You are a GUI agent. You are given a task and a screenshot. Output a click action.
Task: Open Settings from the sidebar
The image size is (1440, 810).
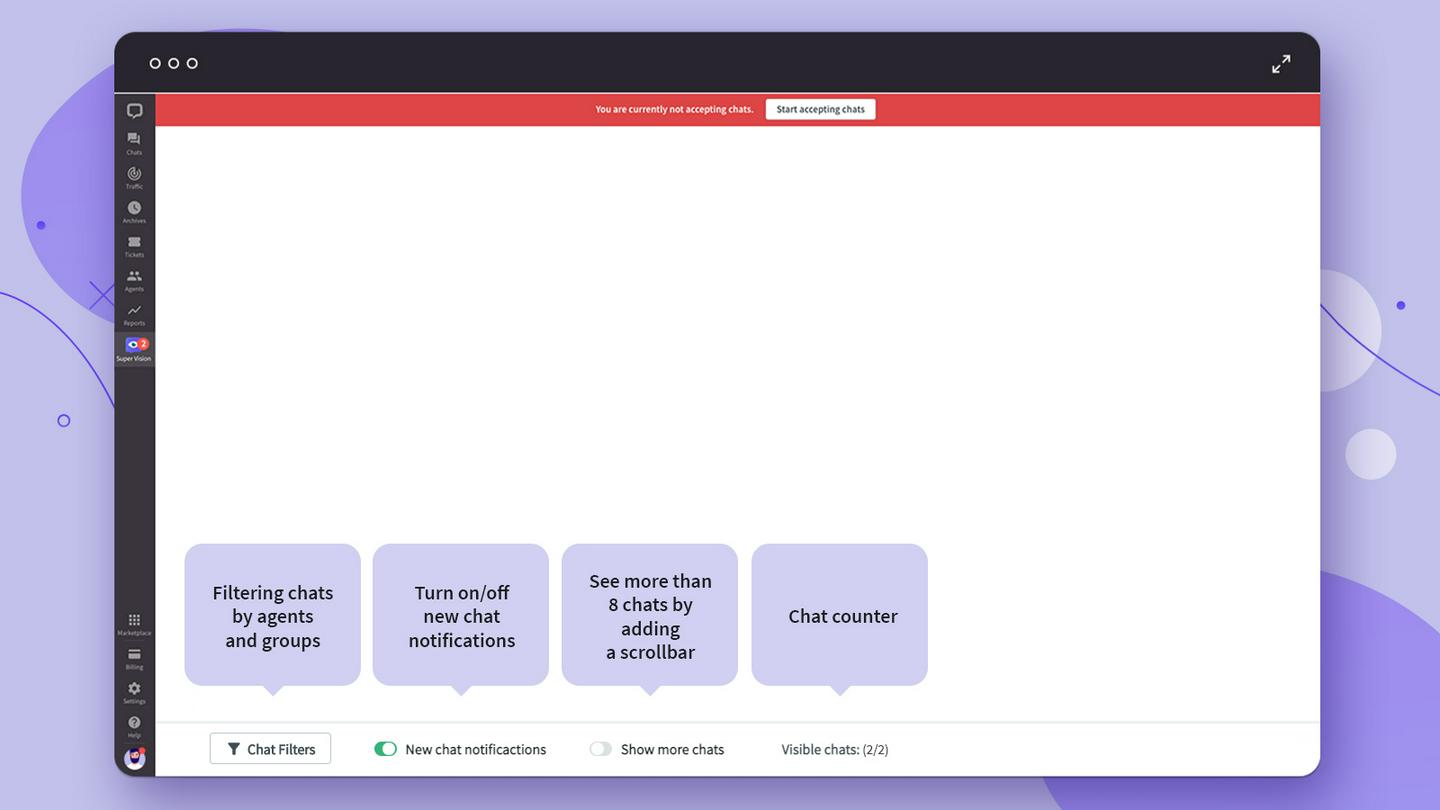134,692
